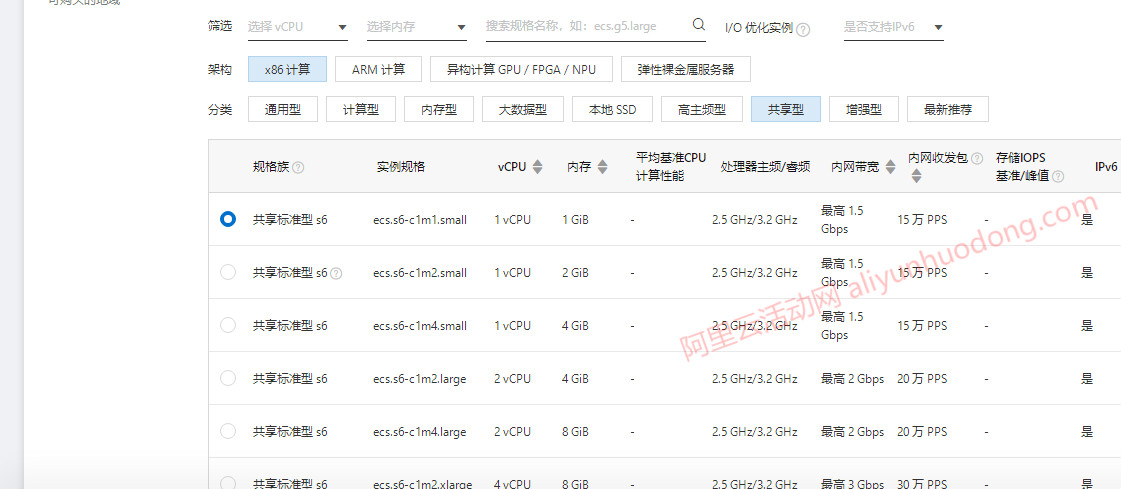Choose ARM 计算 architecture
The width and height of the screenshot is (1121, 489).
[x=378, y=69]
